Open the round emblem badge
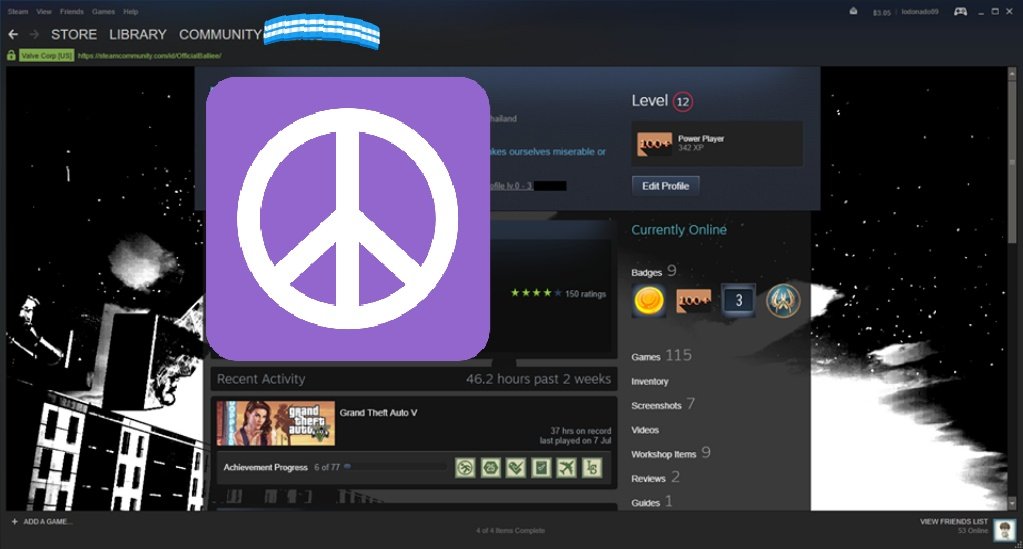1023x549 pixels. pos(783,300)
